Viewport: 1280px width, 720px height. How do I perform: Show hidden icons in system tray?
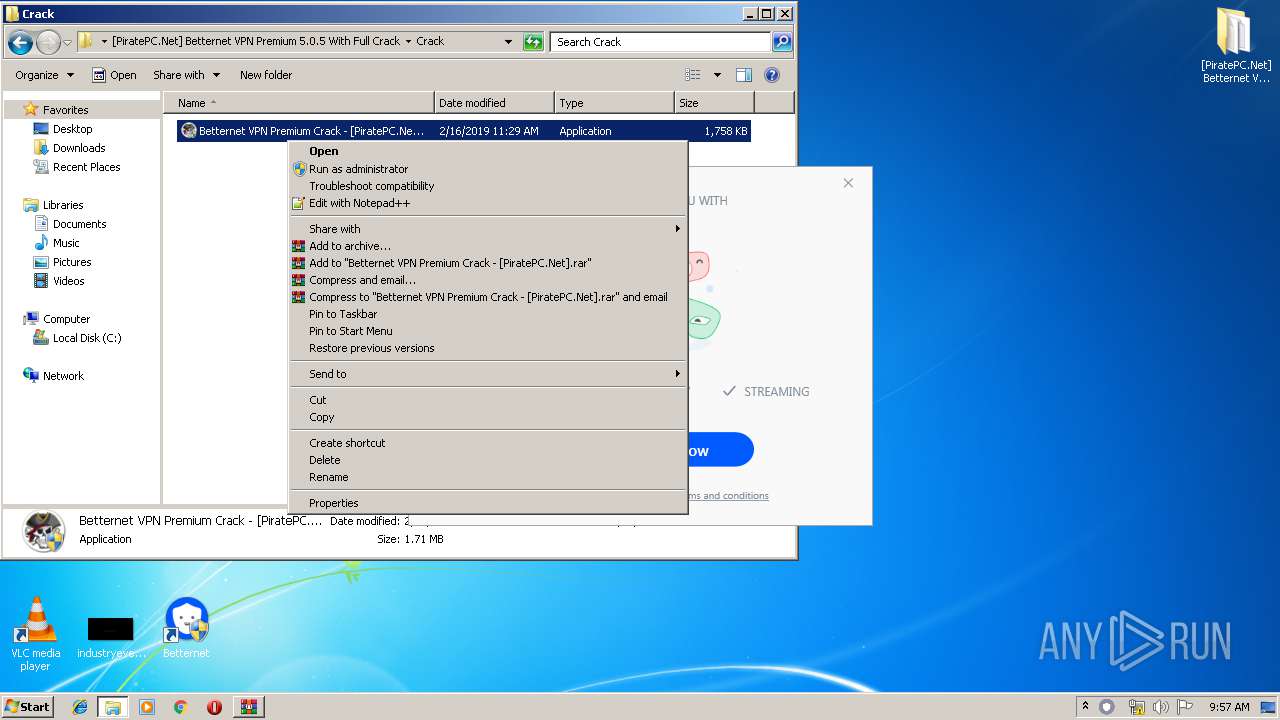point(1086,707)
